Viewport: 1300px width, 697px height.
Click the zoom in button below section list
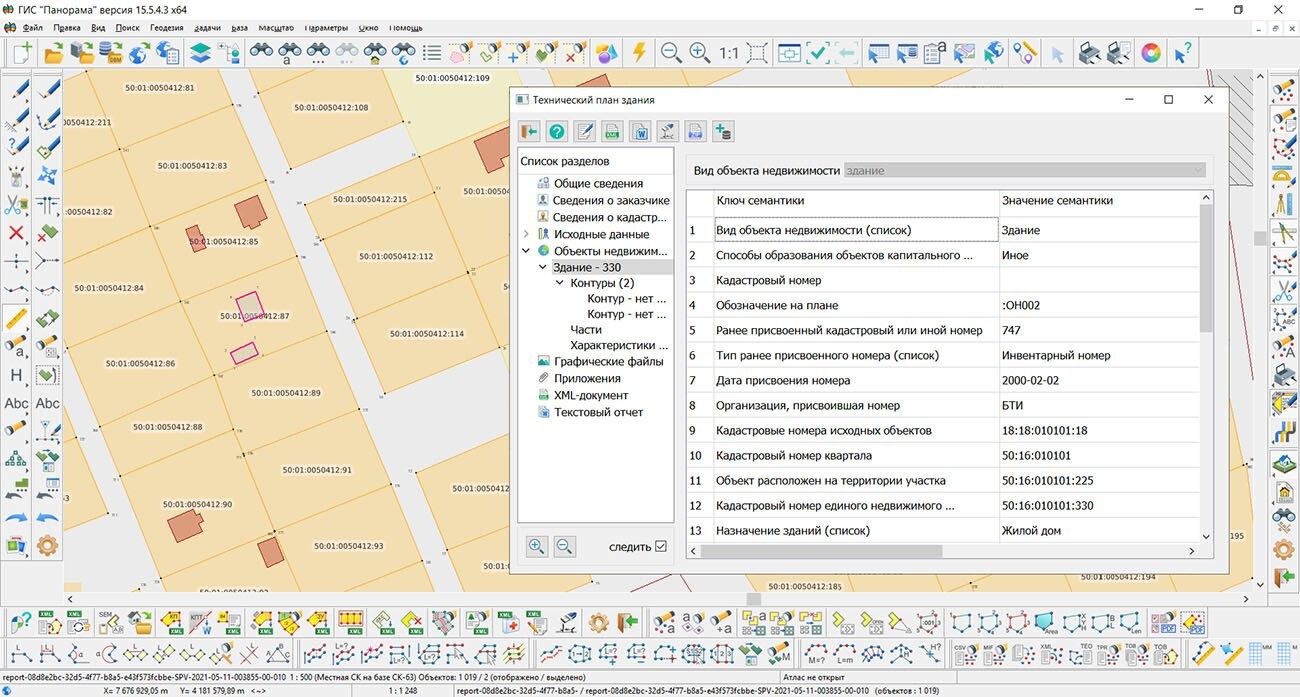(537, 546)
